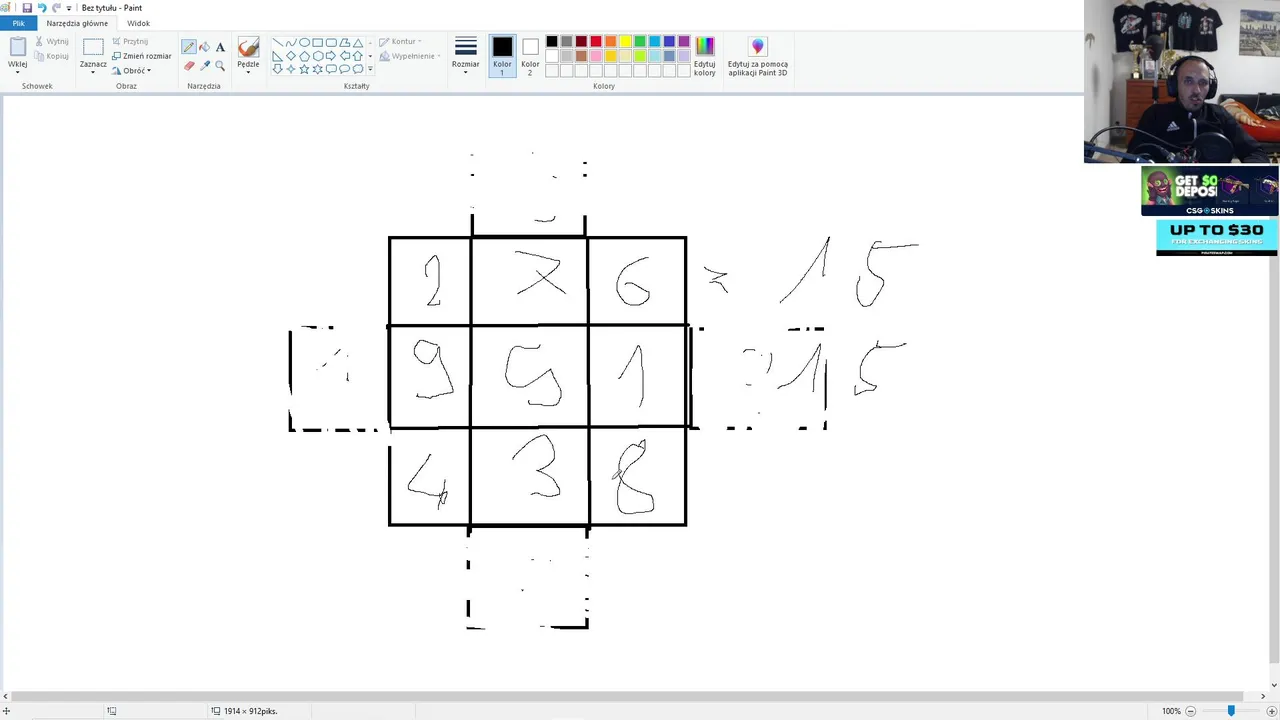Pick the yellow color swatch
The image size is (1280, 720).
click(625, 41)
